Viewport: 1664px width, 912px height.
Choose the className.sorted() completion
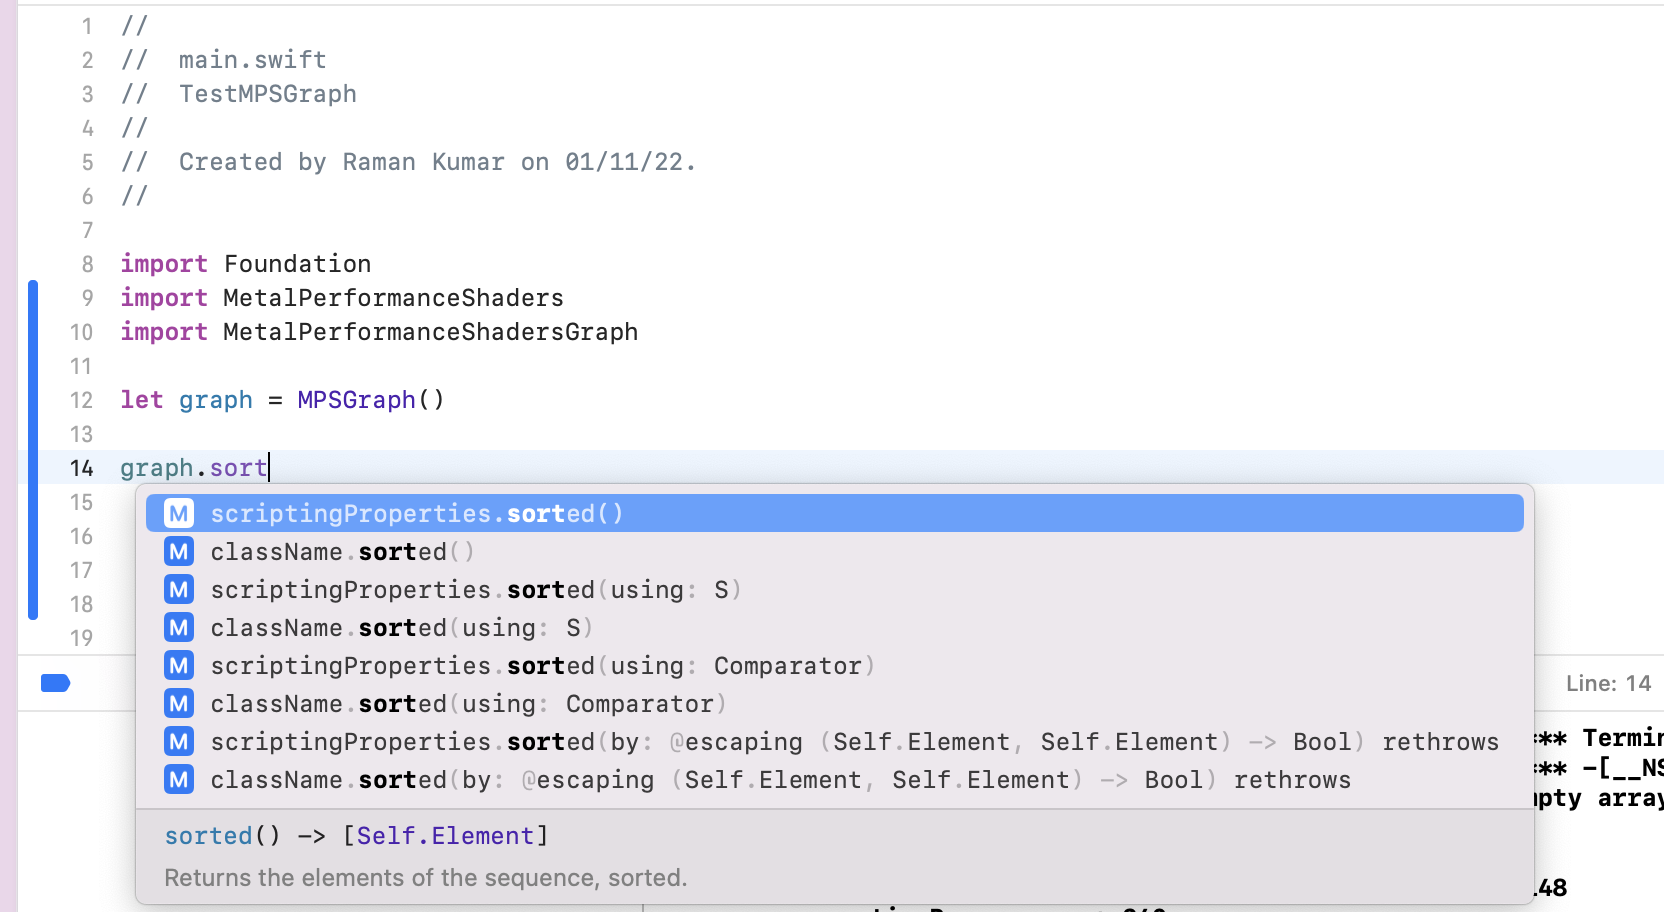[342, 552]
